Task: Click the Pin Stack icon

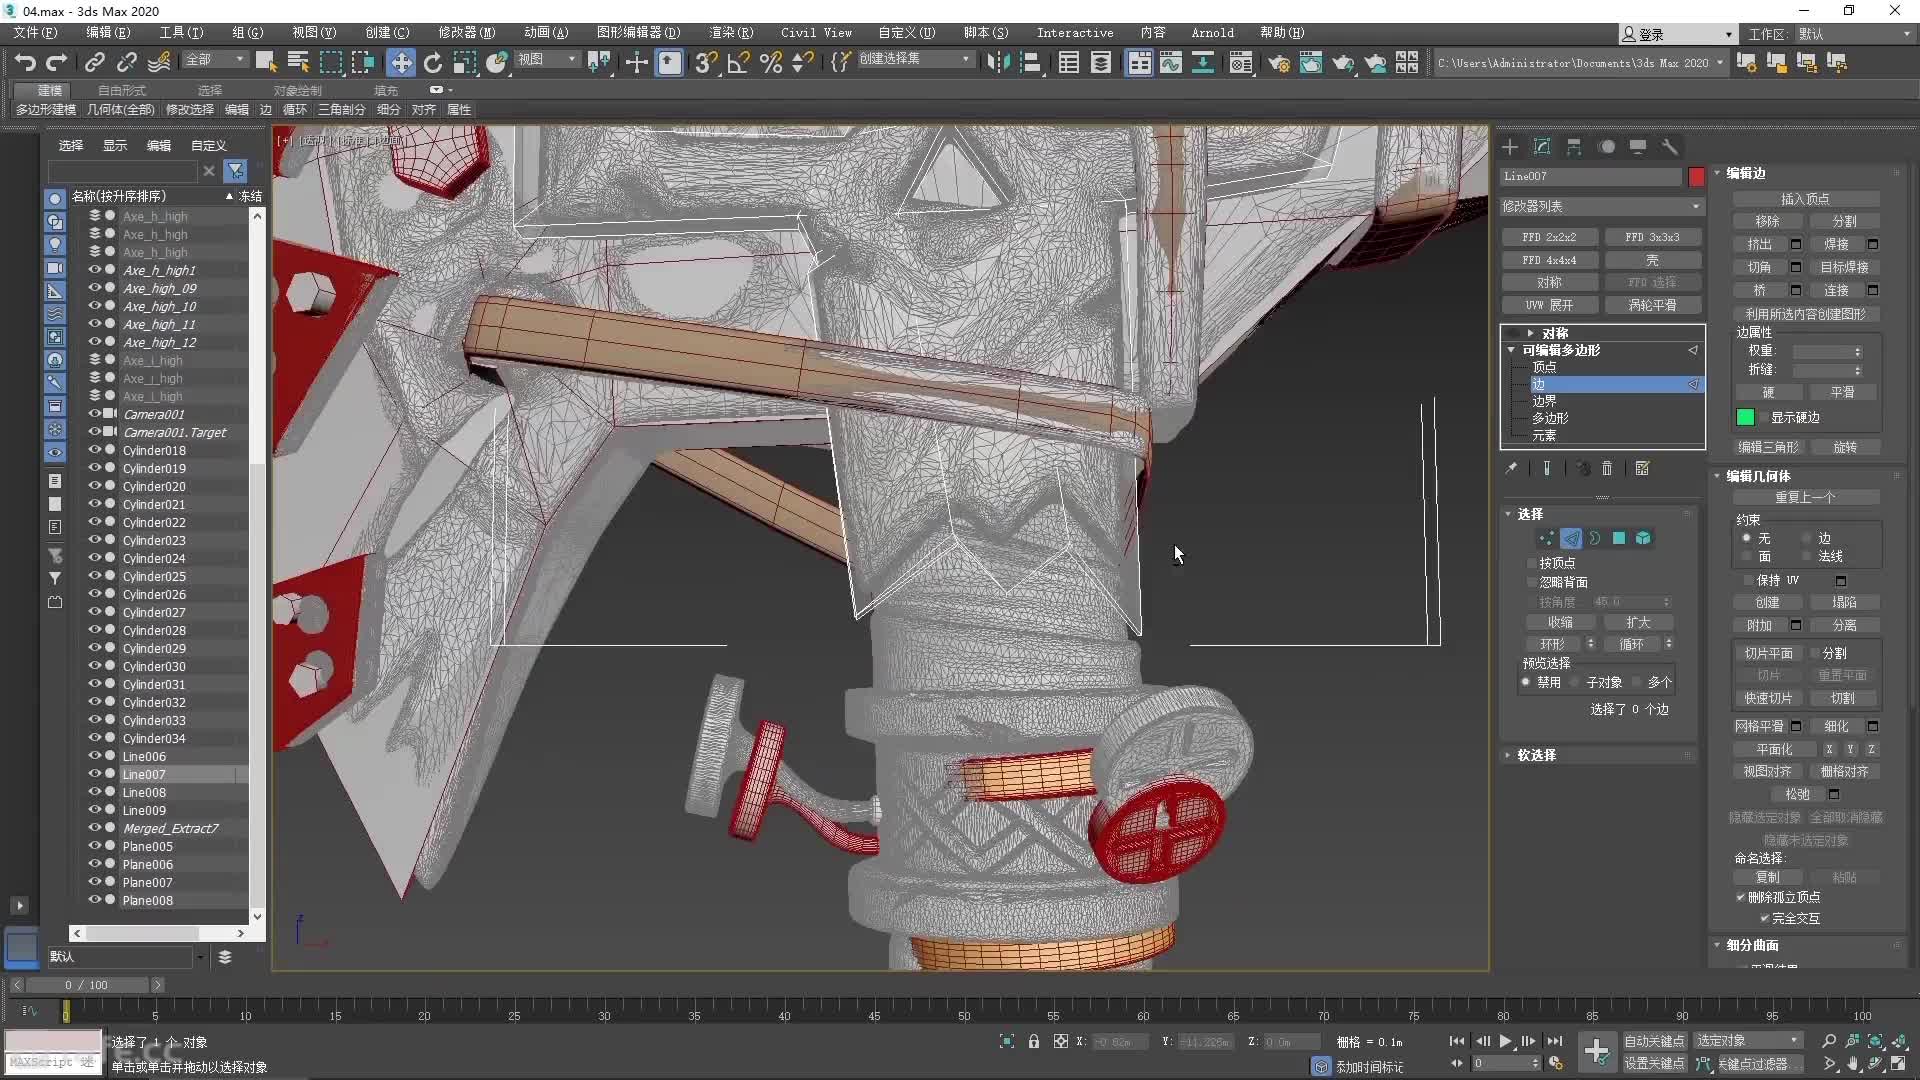Action: (x=1511, y=468)
